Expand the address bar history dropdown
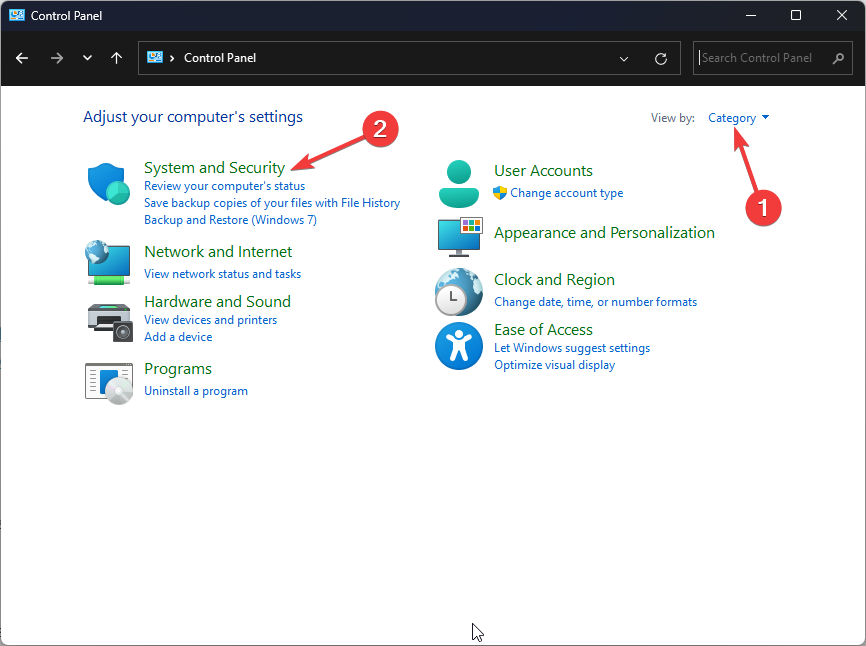866x646 pixels. pos(625,58)
